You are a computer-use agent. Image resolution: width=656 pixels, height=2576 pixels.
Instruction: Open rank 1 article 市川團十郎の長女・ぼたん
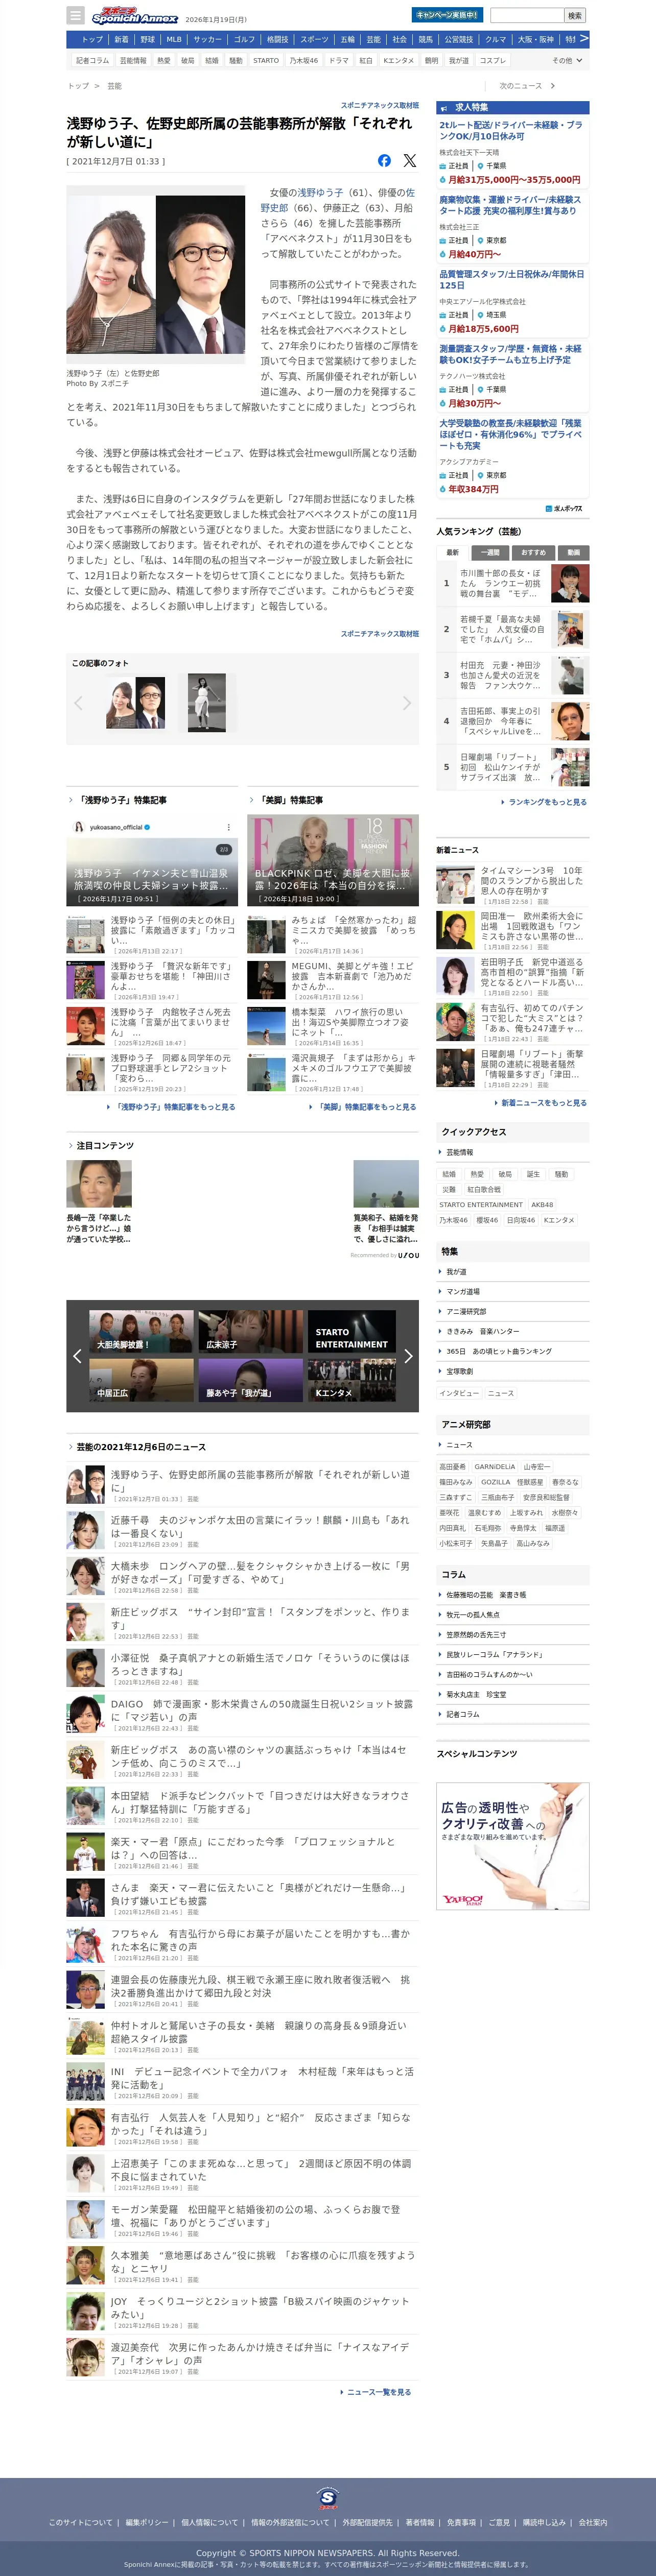(512, 583)
